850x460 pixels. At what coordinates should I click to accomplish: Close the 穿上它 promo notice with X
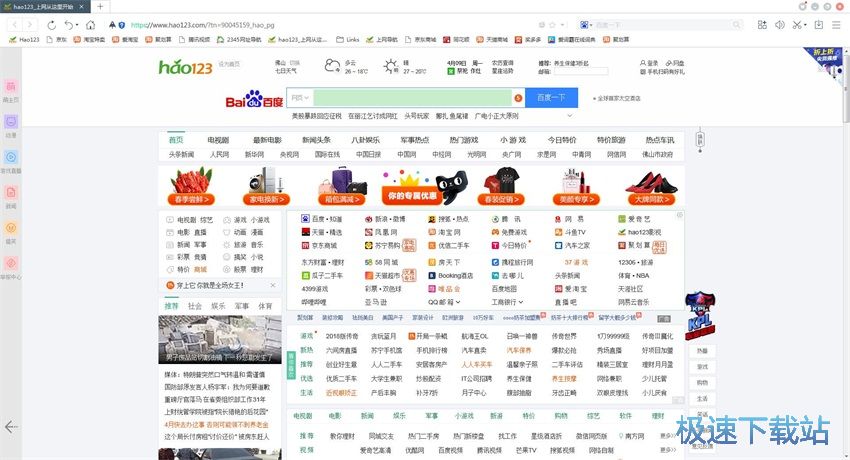click(x=273, y=285)
